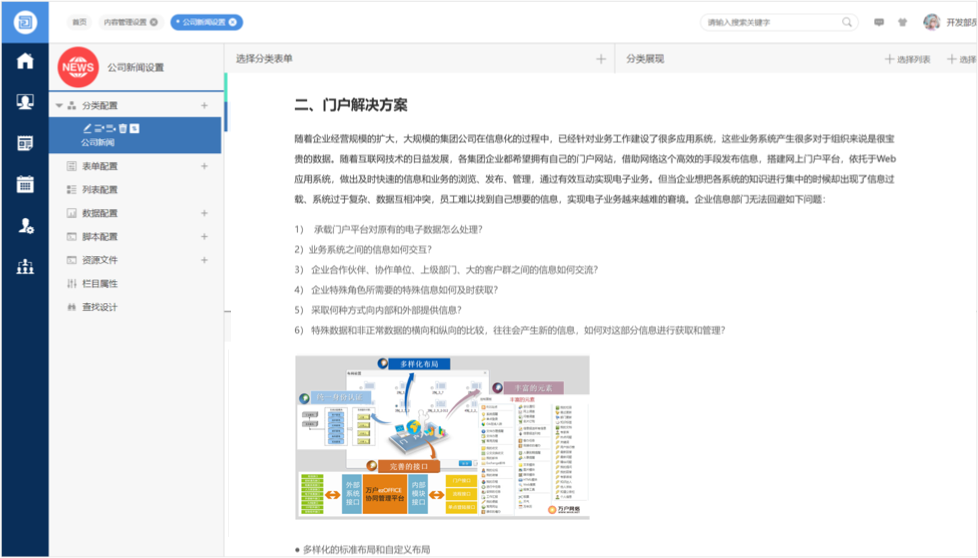
Task: Click the user avatar in the top right
Action: pos(931,22)
